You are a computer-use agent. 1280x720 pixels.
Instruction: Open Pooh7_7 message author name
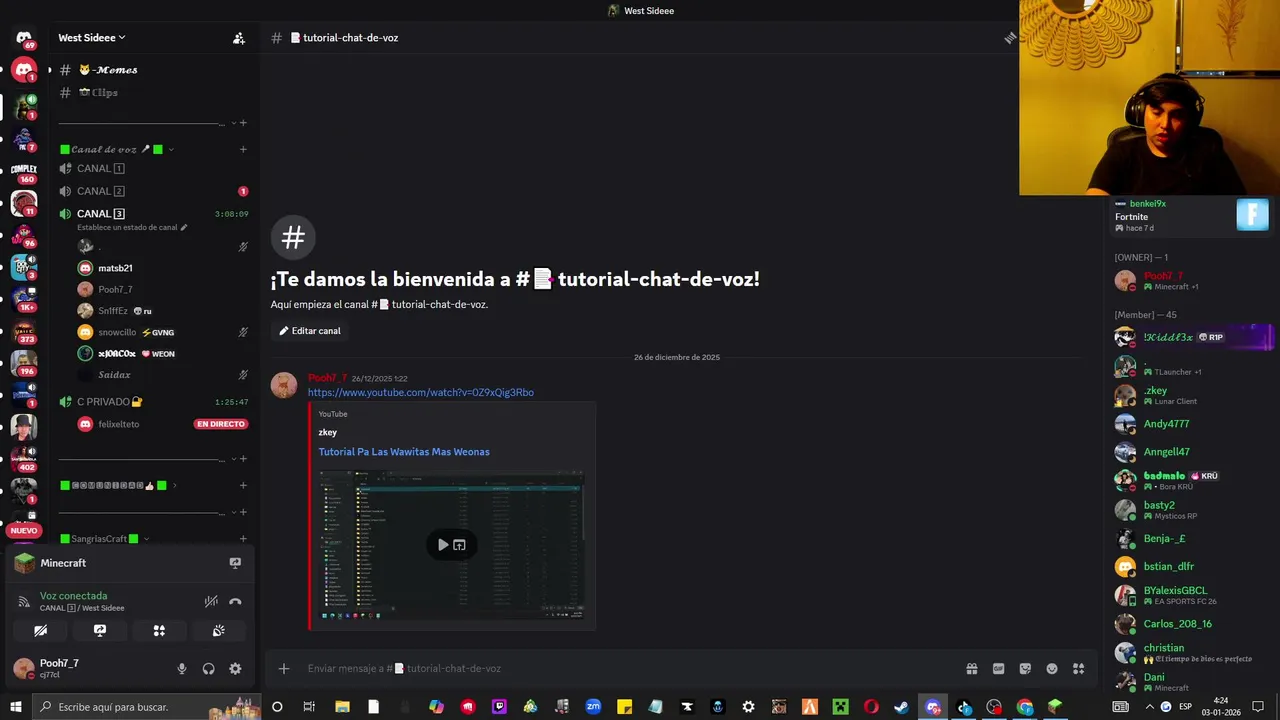327,378
